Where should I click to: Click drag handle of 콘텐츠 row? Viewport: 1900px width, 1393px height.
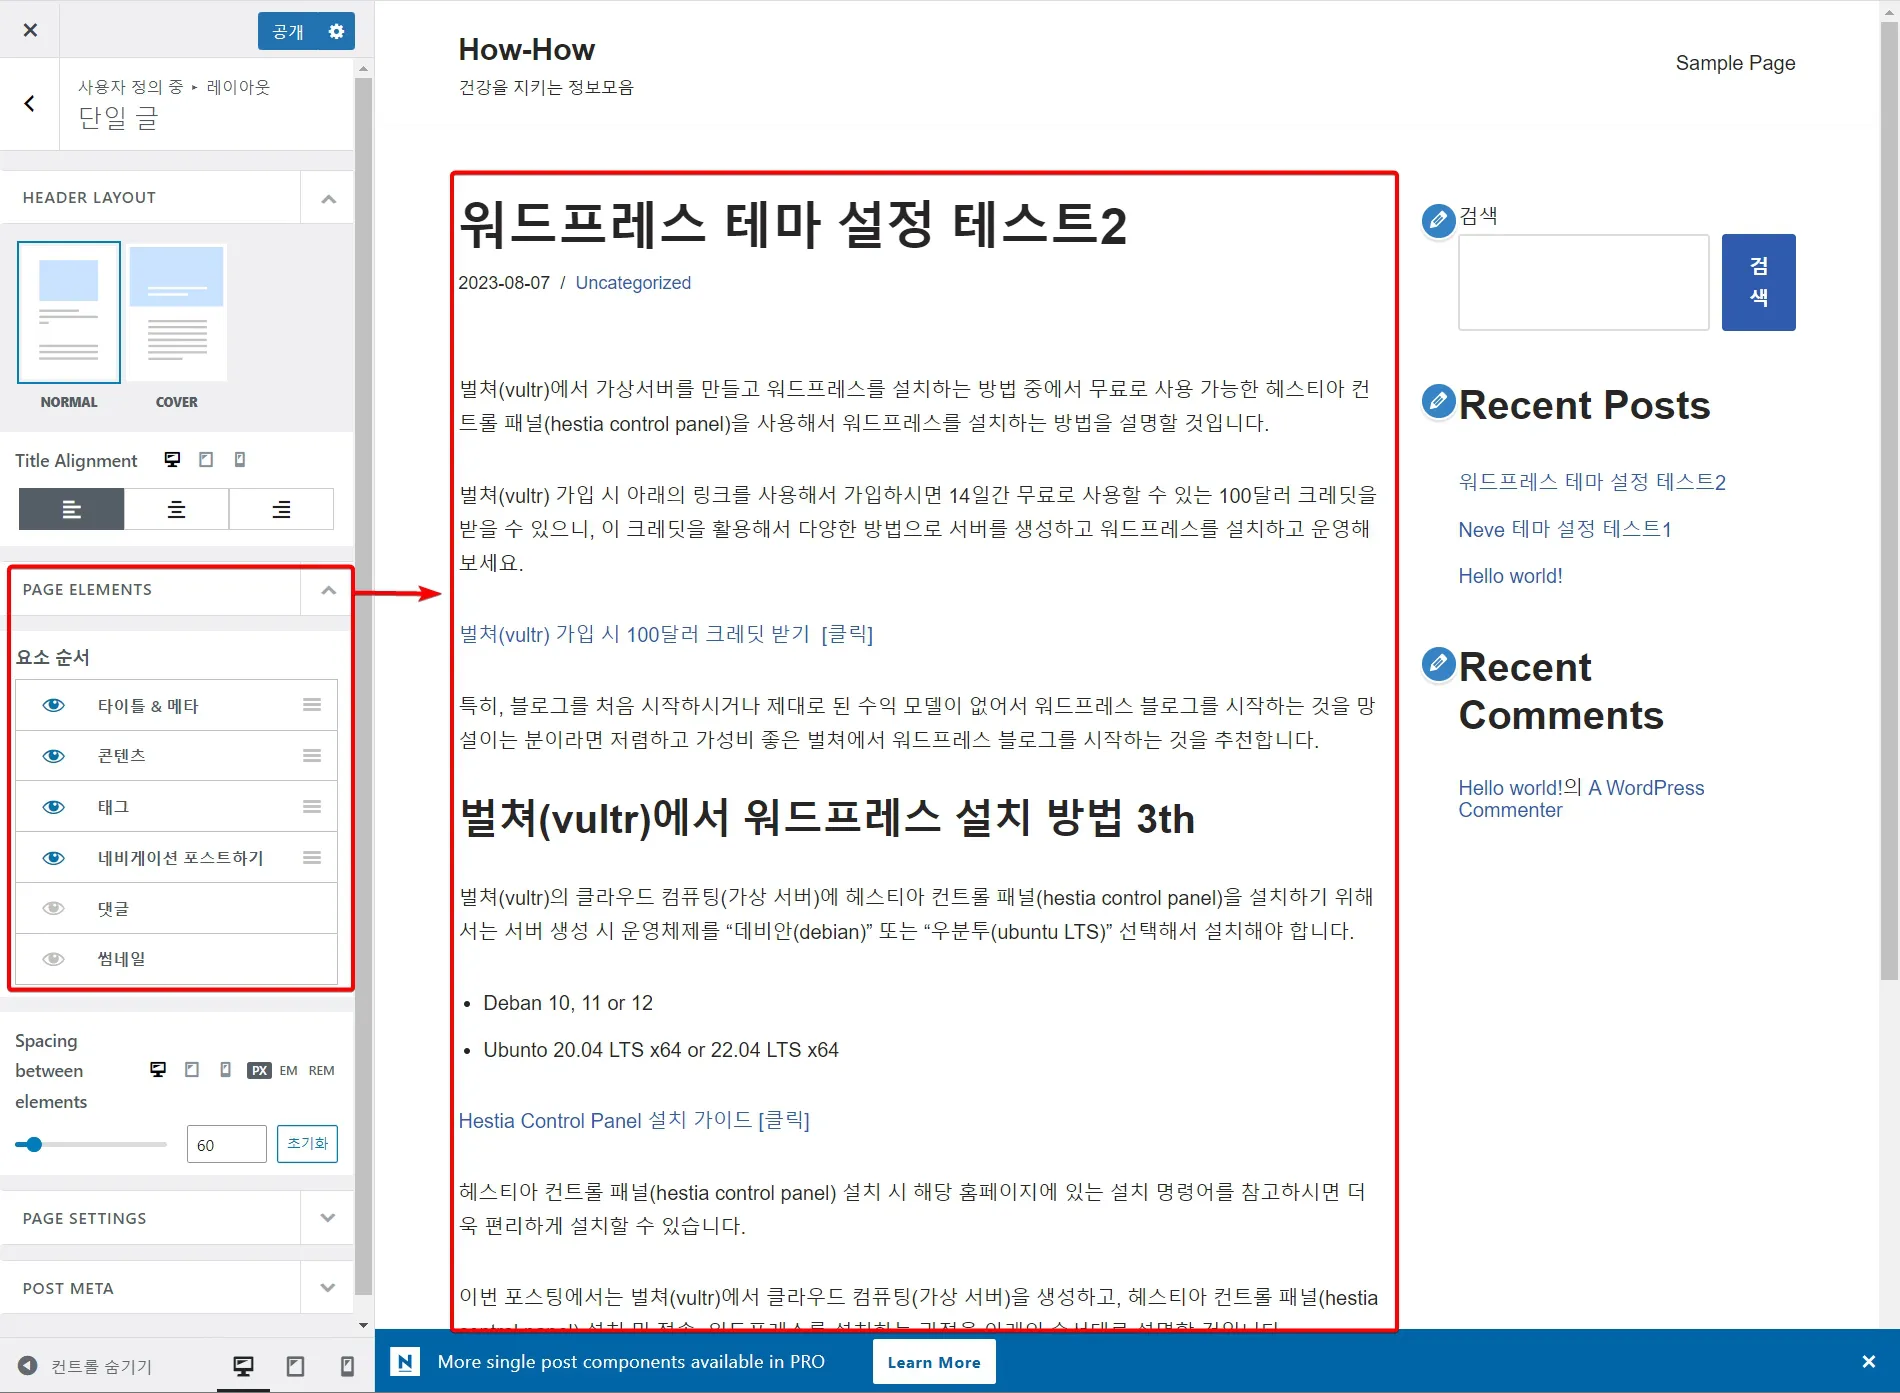(312, 756)
